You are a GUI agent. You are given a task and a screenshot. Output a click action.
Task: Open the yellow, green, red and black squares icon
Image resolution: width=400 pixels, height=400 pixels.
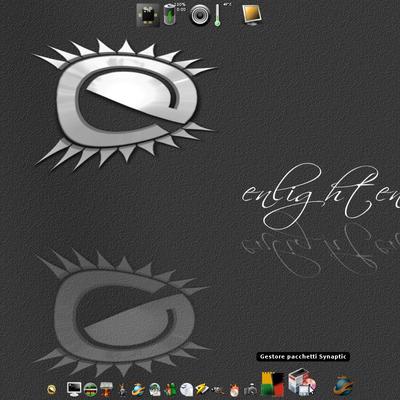tap(273, 384)
